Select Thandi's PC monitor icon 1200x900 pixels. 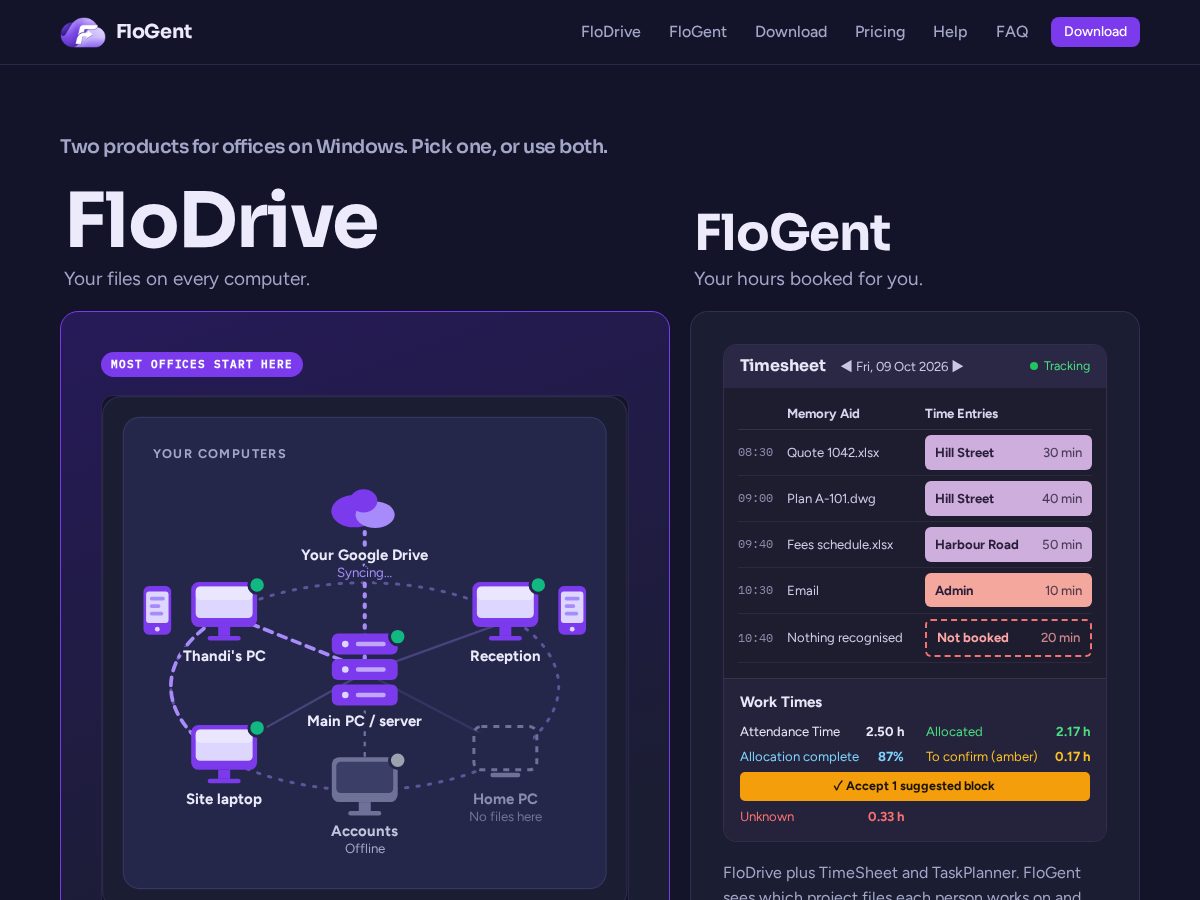(224, 610)
